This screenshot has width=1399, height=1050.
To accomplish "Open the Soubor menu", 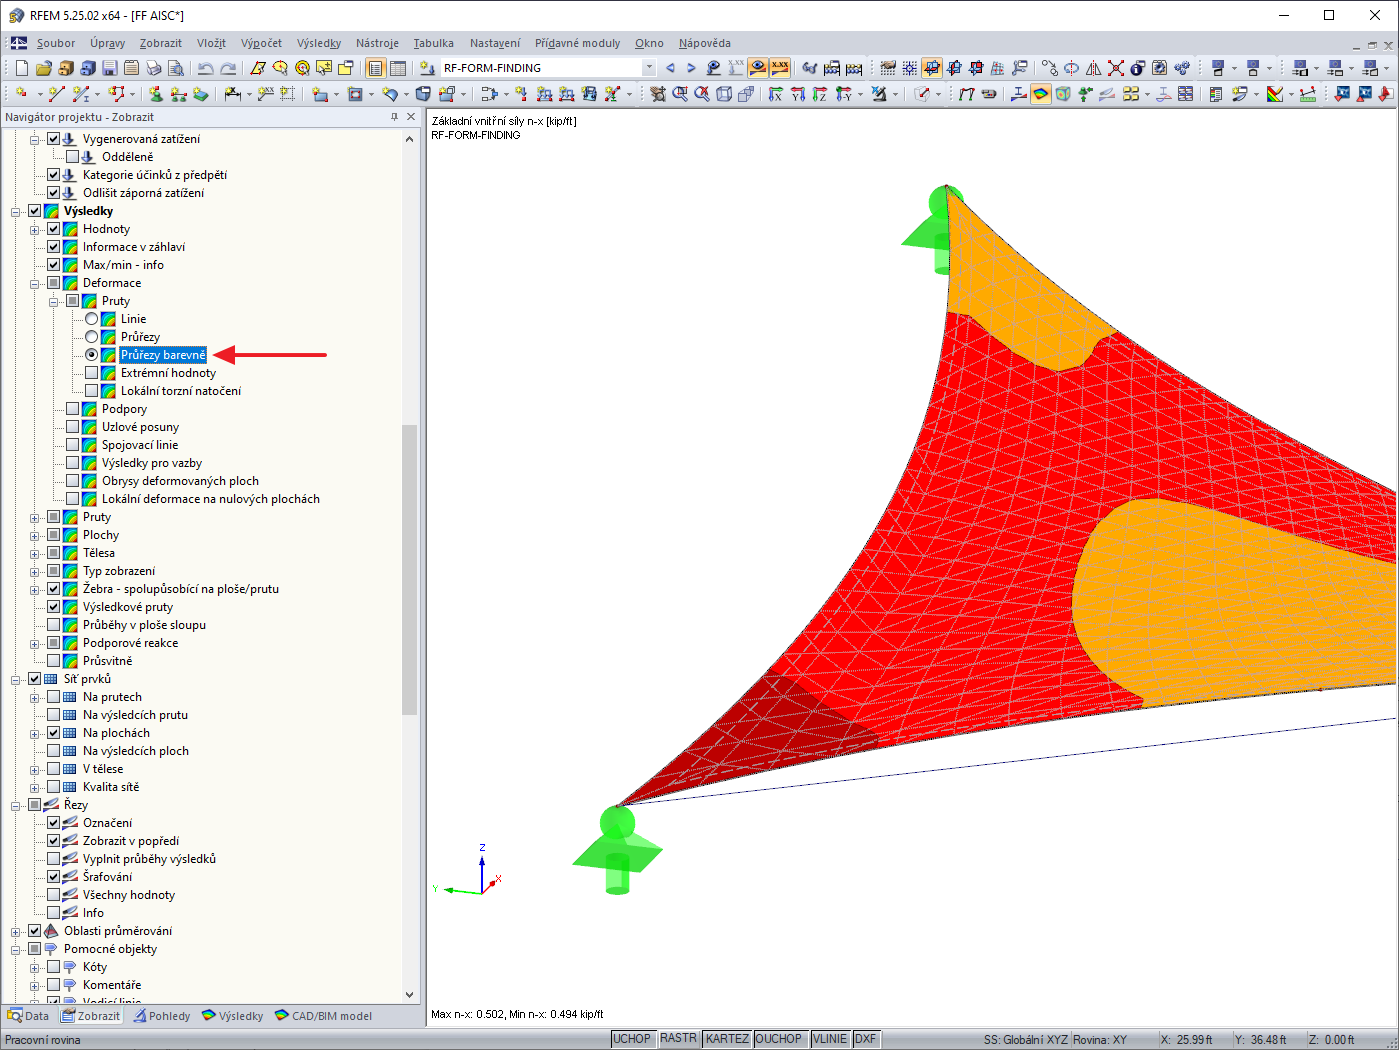I will point(56,43).
